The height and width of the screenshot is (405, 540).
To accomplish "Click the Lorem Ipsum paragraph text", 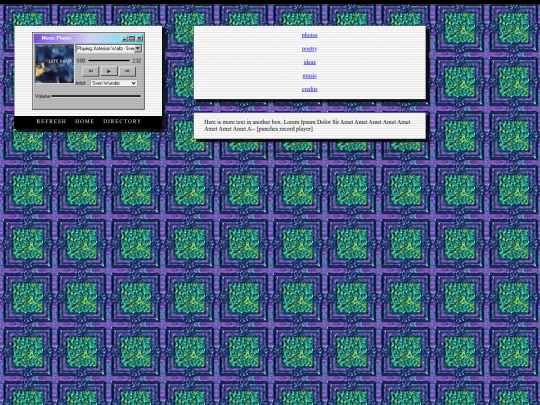I will coord(307,125).
